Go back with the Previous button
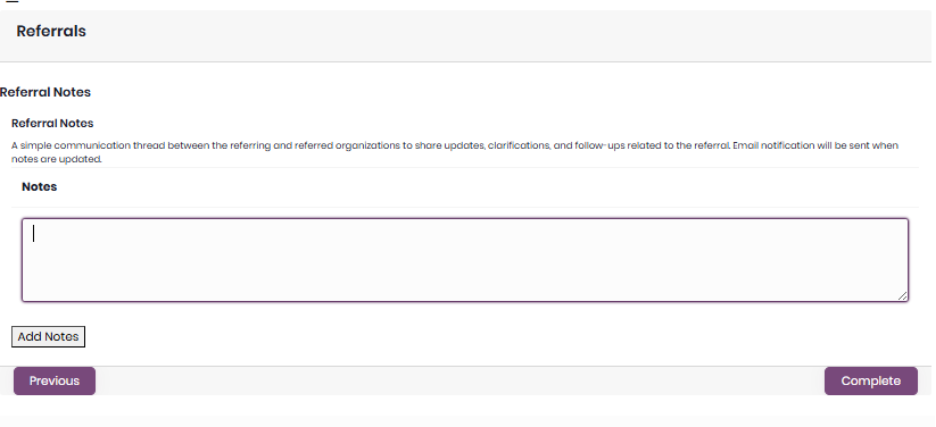Viewport: 936px width, 427px height. (54, 381)
